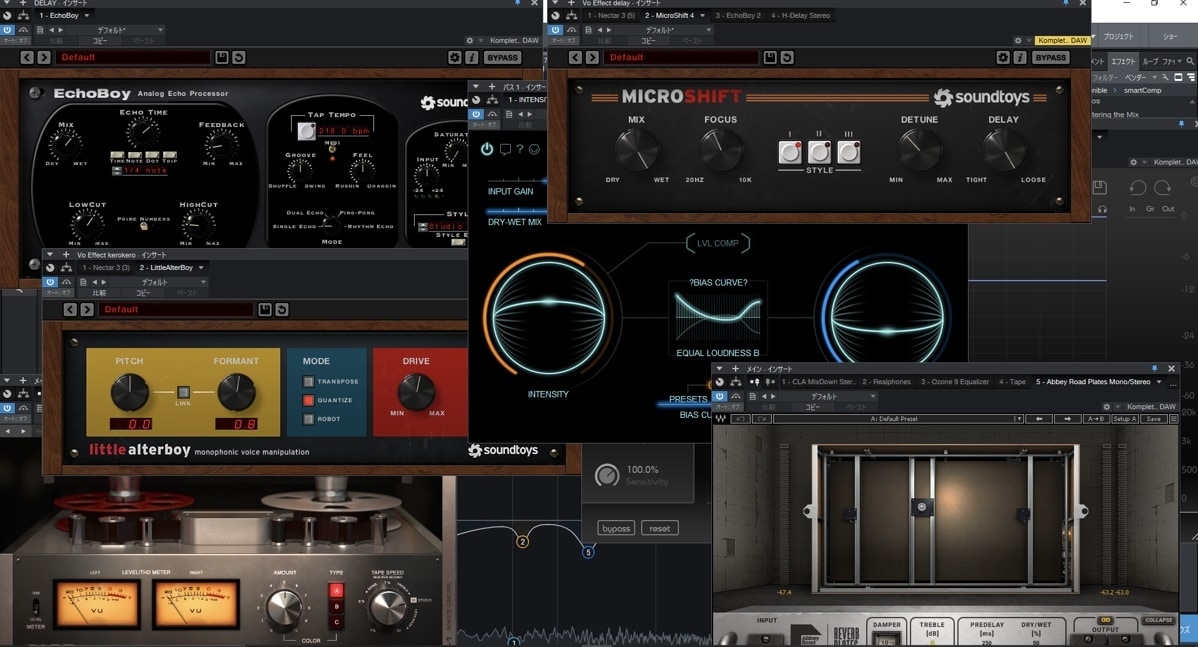The height and width of the screenshot is (647, 1198).
Task: Open the Equal Loudness B bias curve selector
Action: point(717,353)
